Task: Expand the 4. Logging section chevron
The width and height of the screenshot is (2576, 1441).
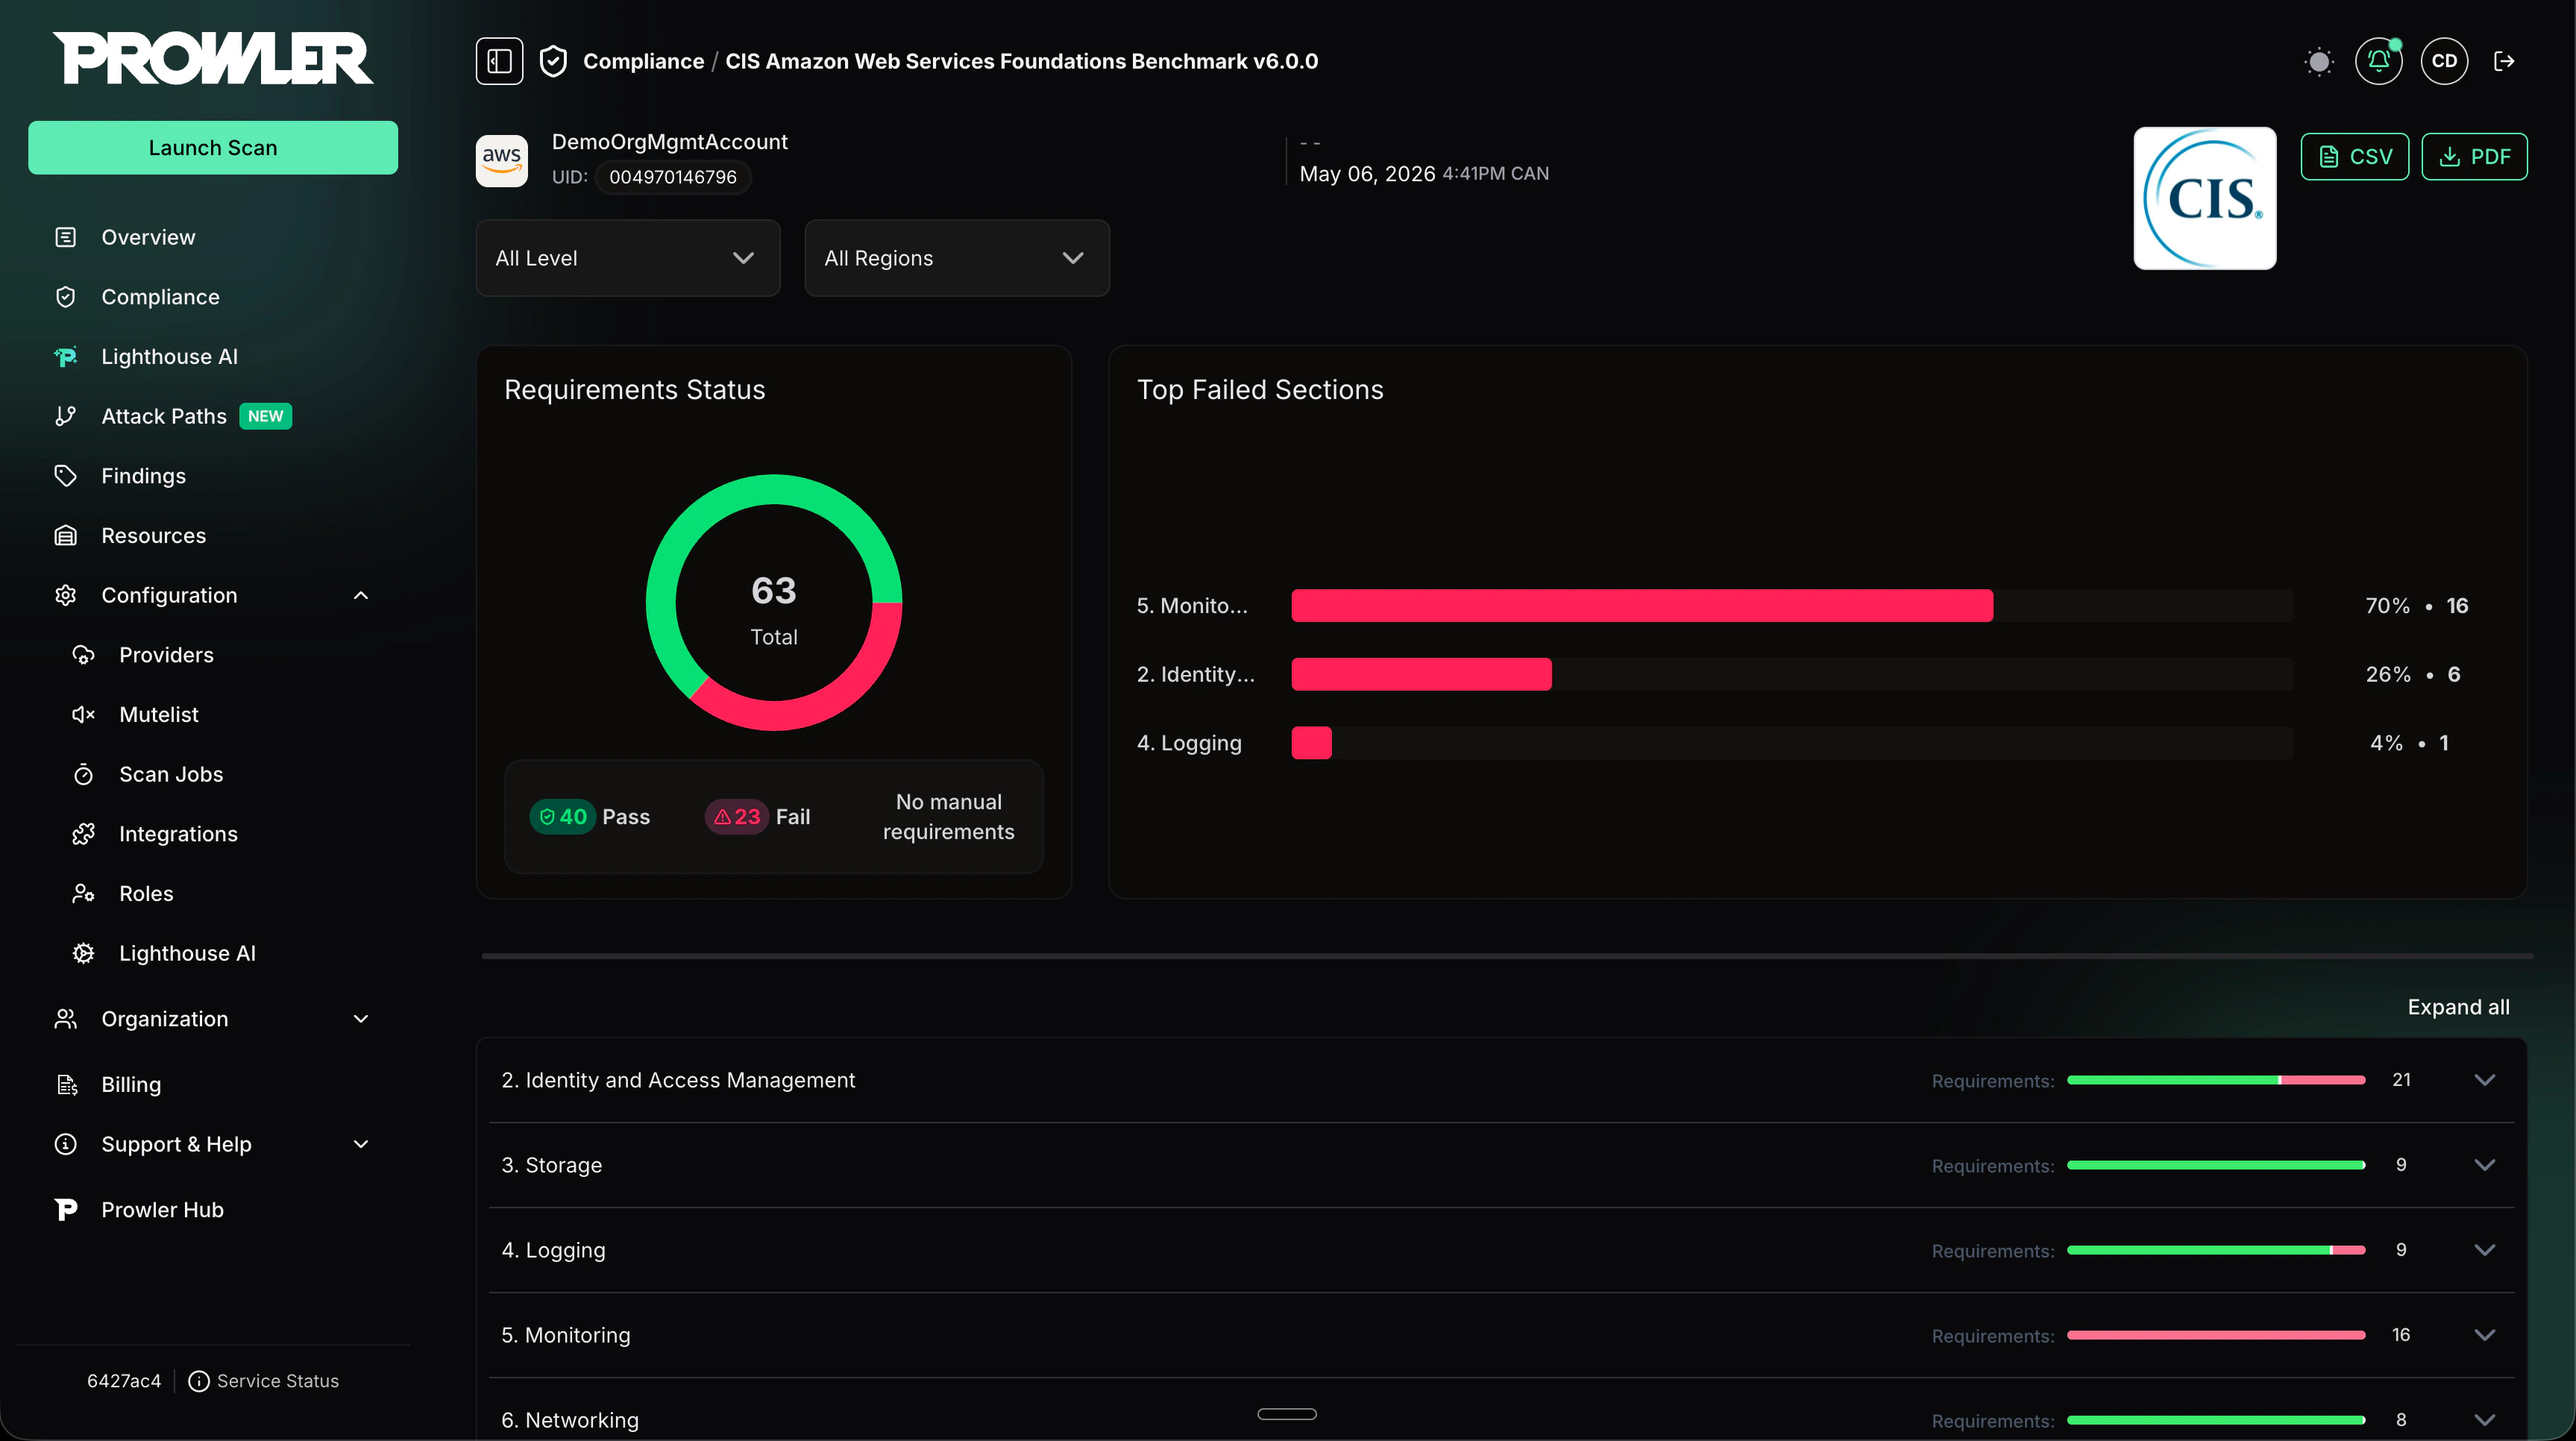Action: click(2484, 1250)
